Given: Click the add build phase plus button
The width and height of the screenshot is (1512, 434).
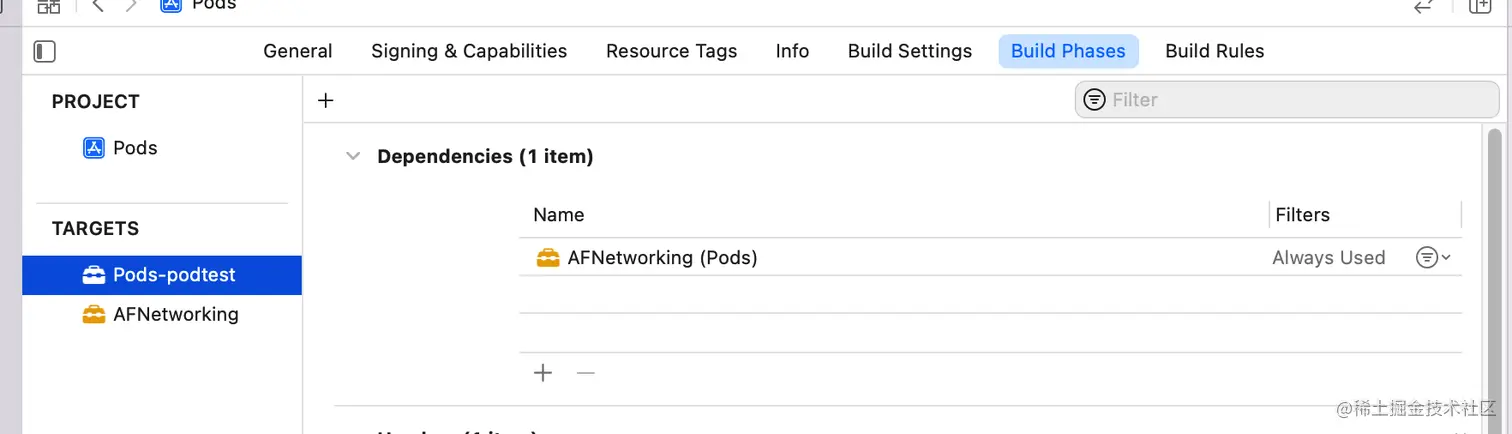Looking at the screenshot, I should [x=325, y=100].
